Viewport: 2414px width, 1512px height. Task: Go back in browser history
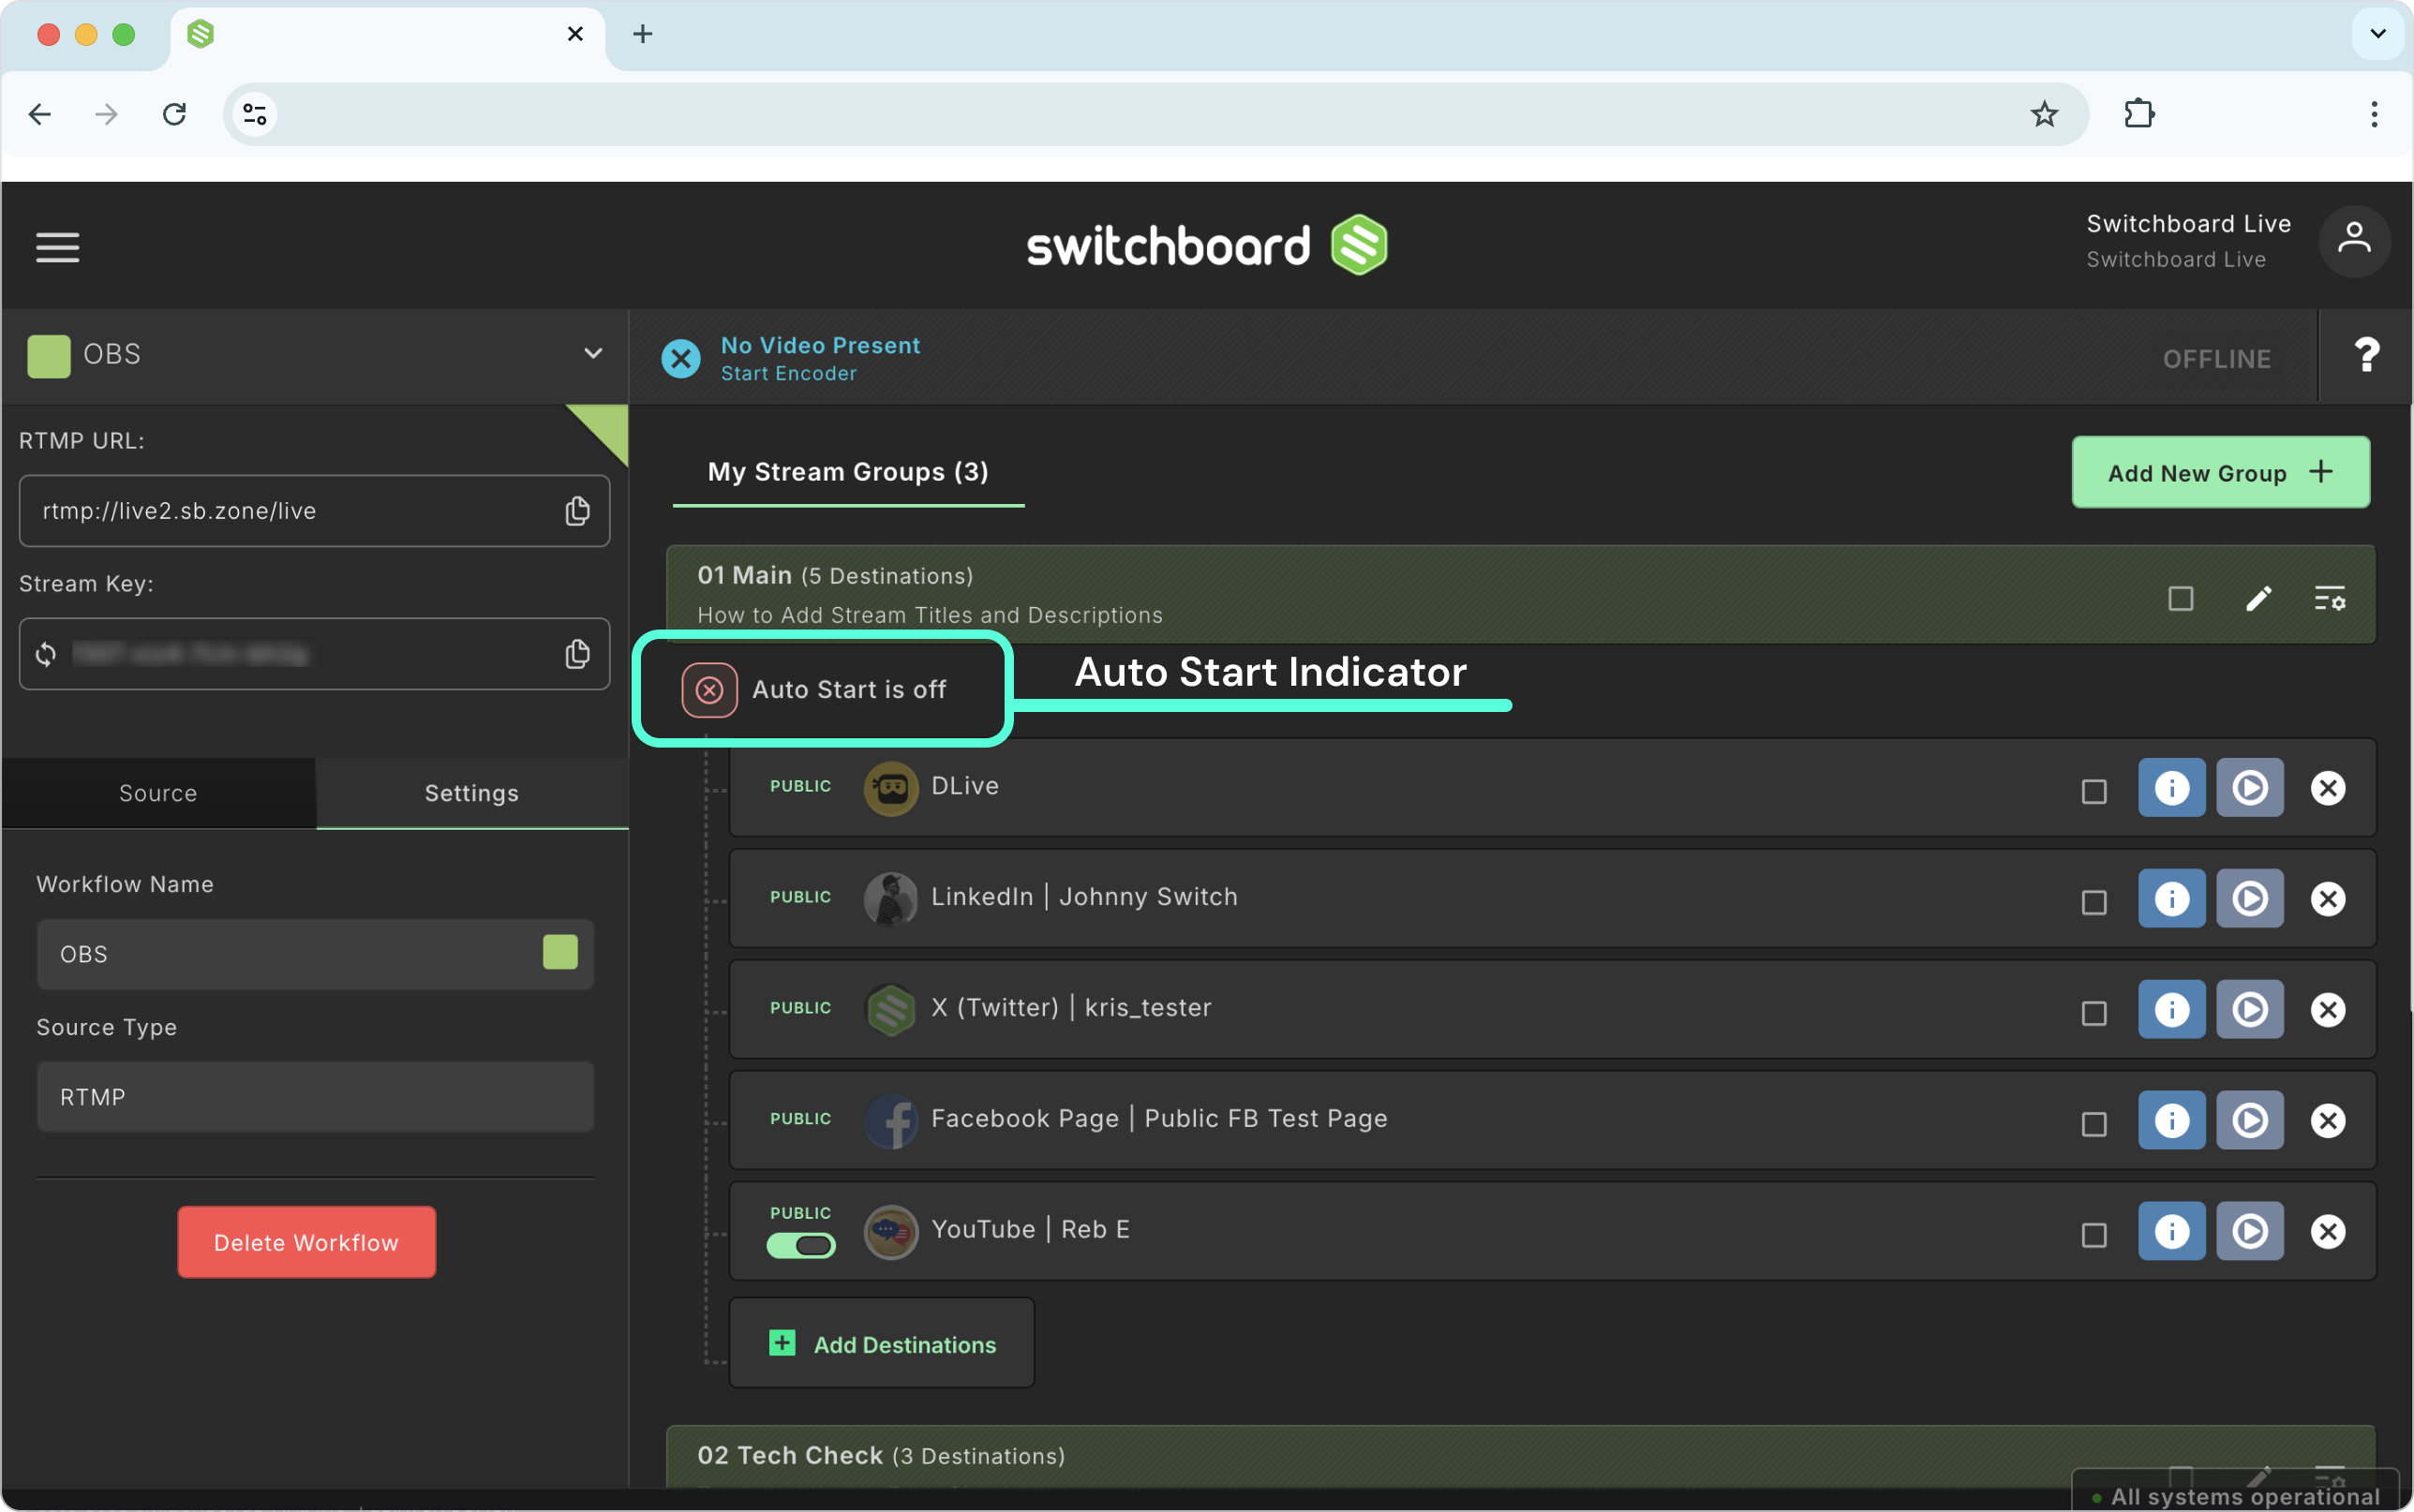40,114
